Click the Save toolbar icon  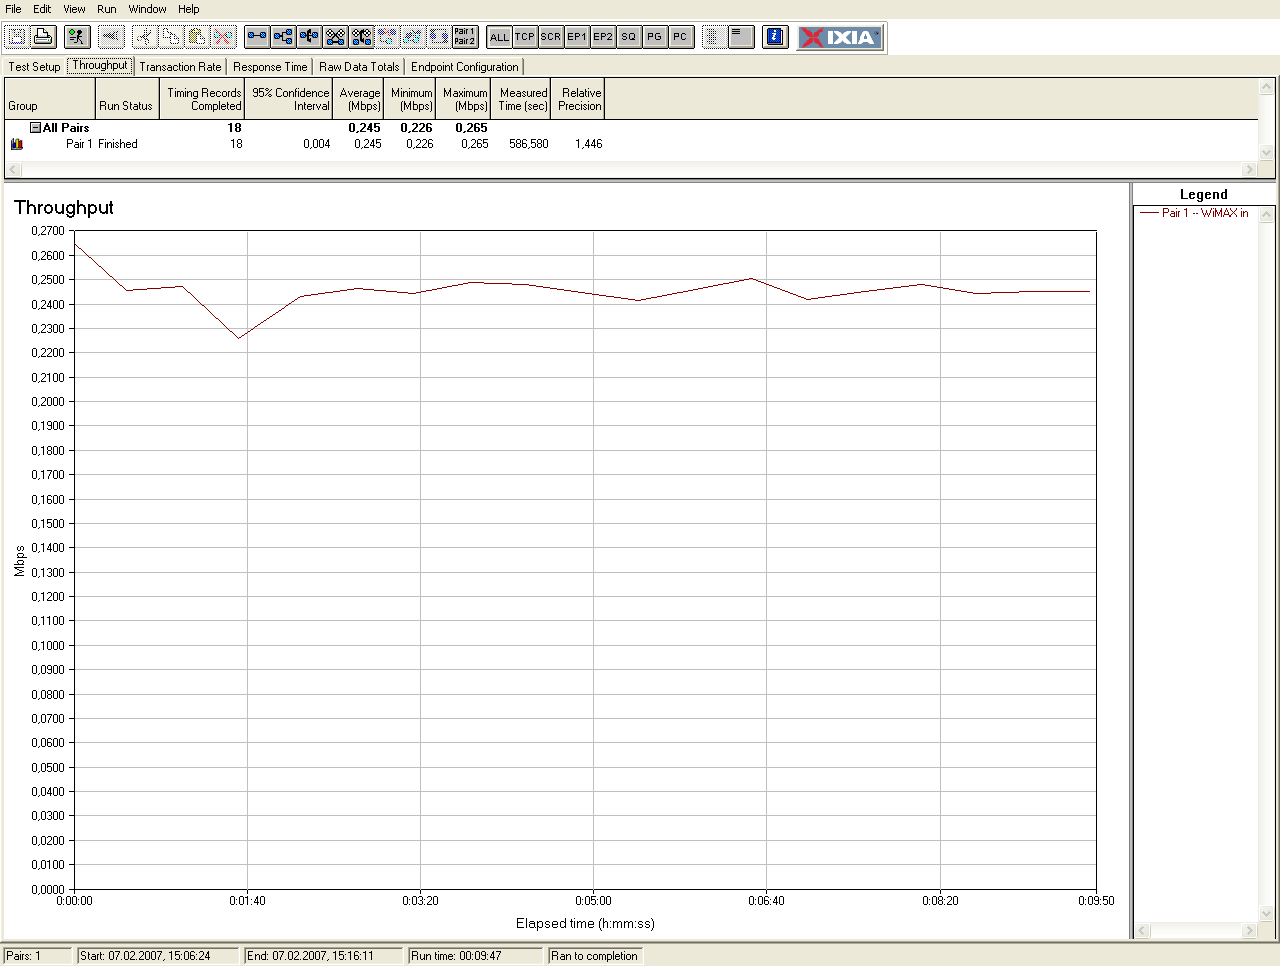[x=17, y=37]
